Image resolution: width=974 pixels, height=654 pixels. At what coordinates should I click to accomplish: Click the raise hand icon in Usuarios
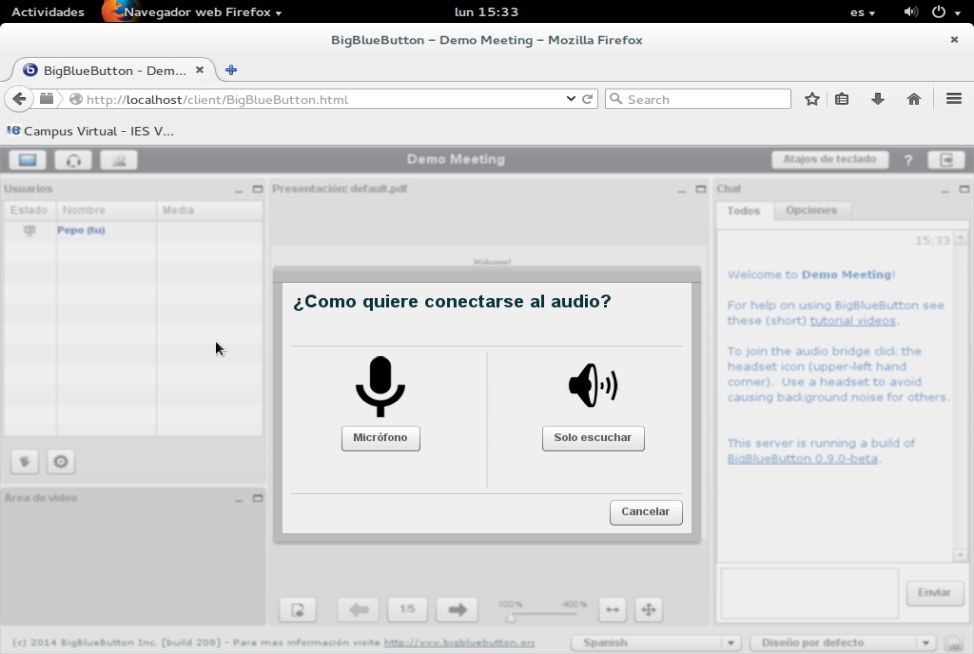(x=27, y=461)
